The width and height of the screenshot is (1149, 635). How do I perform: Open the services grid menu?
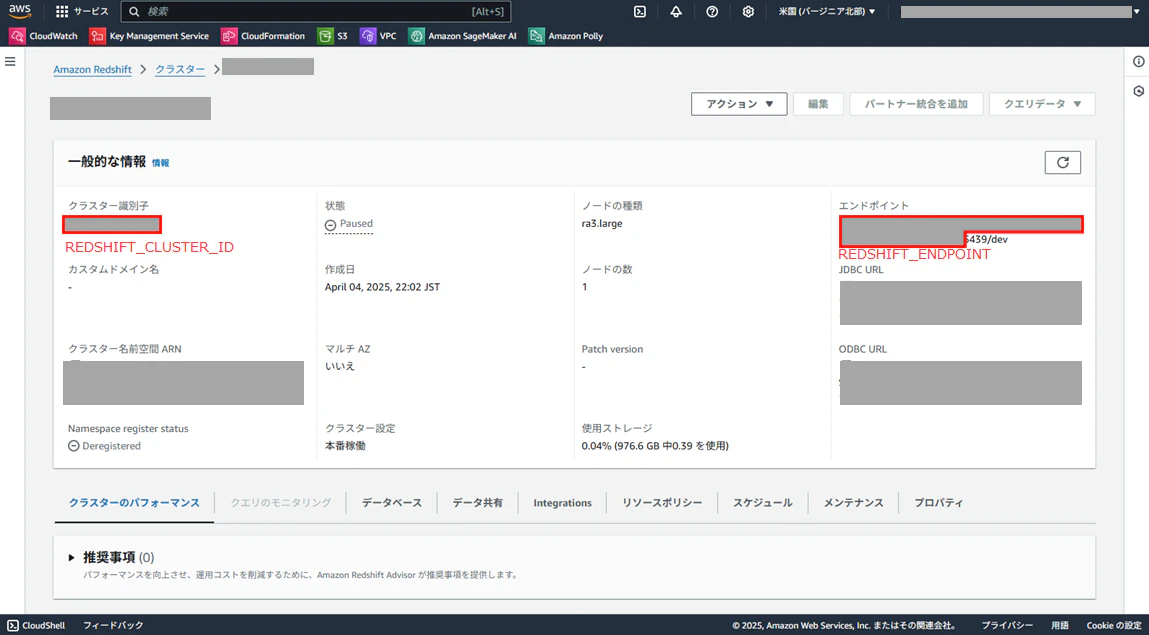tap(82, 12)
